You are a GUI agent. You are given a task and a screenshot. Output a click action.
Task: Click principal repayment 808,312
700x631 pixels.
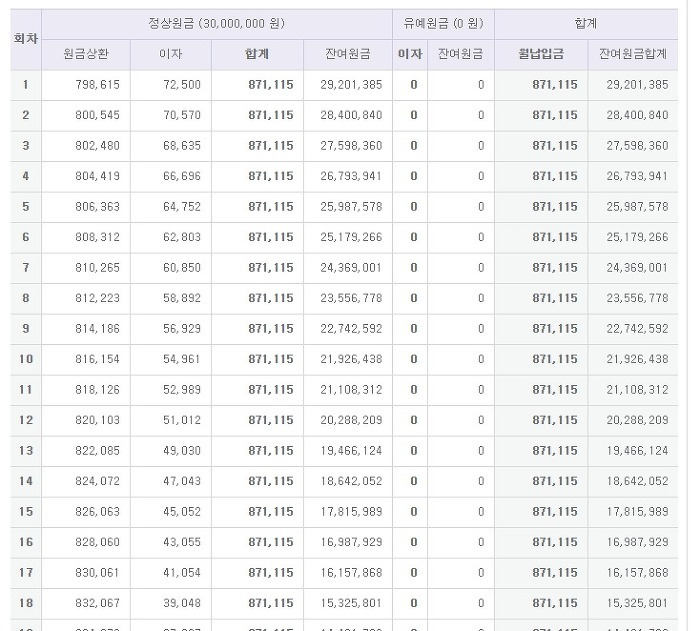97,237
